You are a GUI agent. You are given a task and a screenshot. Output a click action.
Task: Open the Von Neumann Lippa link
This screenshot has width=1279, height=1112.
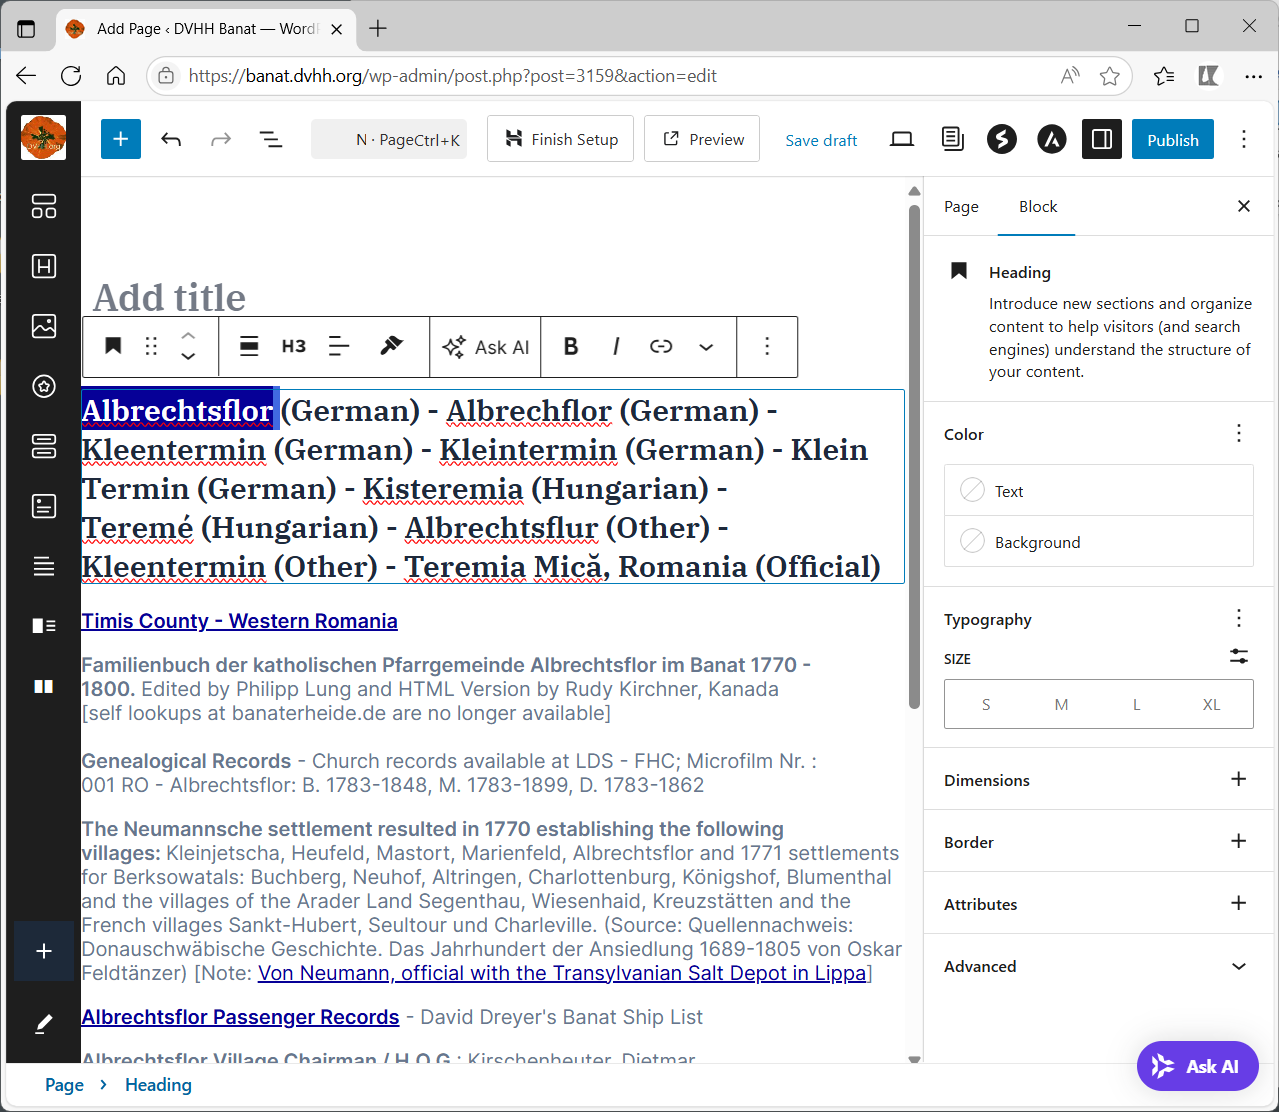click(562, 973)
